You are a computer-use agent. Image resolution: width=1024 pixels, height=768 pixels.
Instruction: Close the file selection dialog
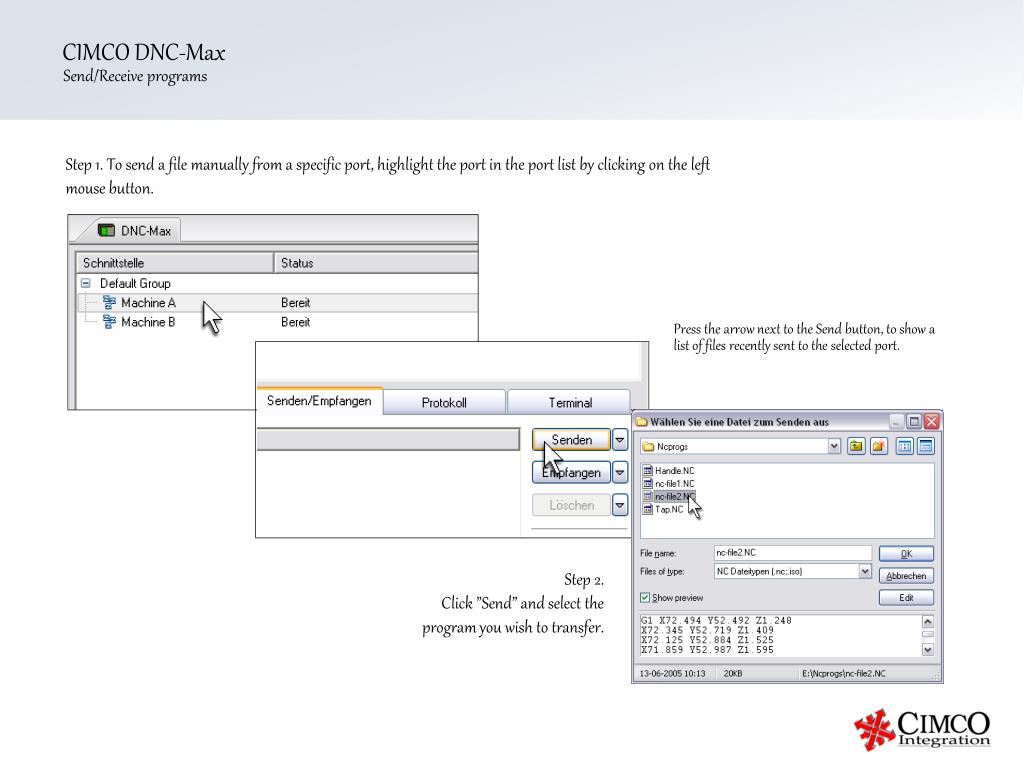pyautogui.click(x=932, y=422)
